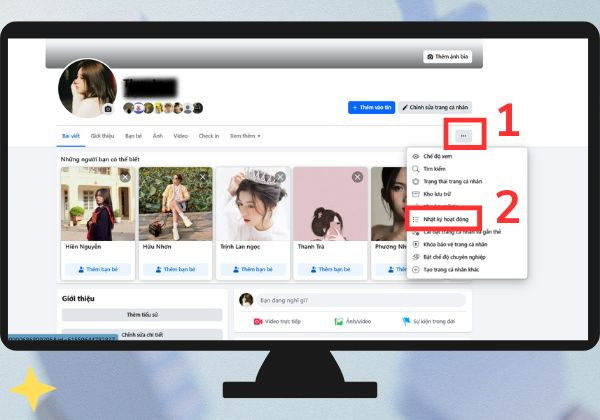Open Hữu Nhơn's profile photo
The width and height of the screenshot is (600, 420).
click(176, 204)
